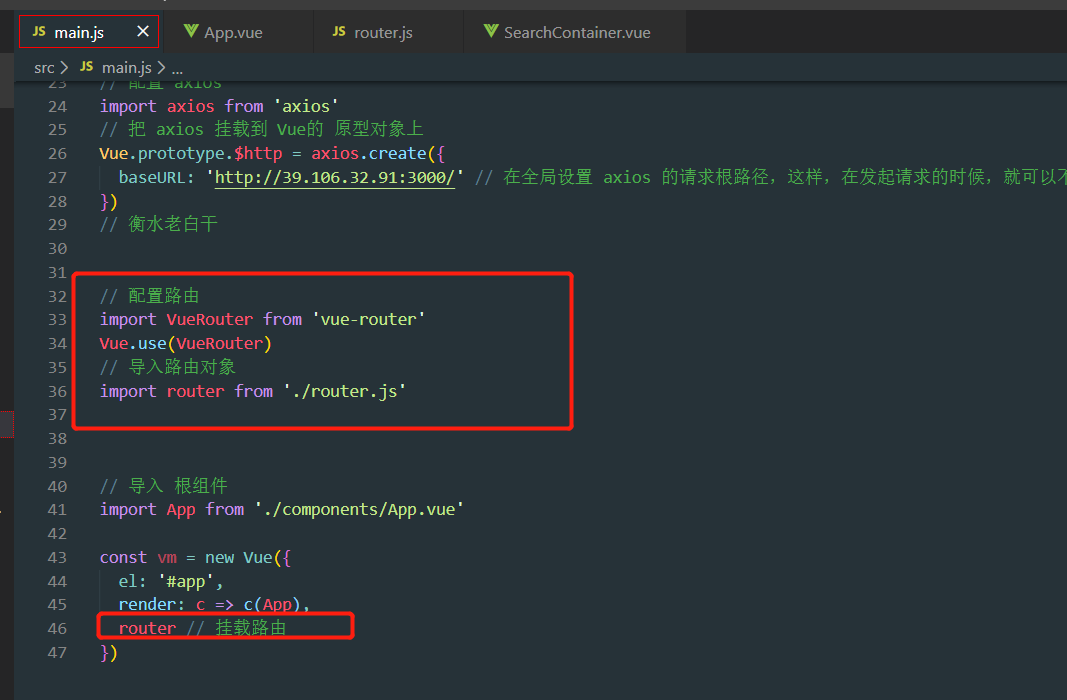Open the router.js tab
Viewport: 1067px width, 700px height.
pos(388,32)
